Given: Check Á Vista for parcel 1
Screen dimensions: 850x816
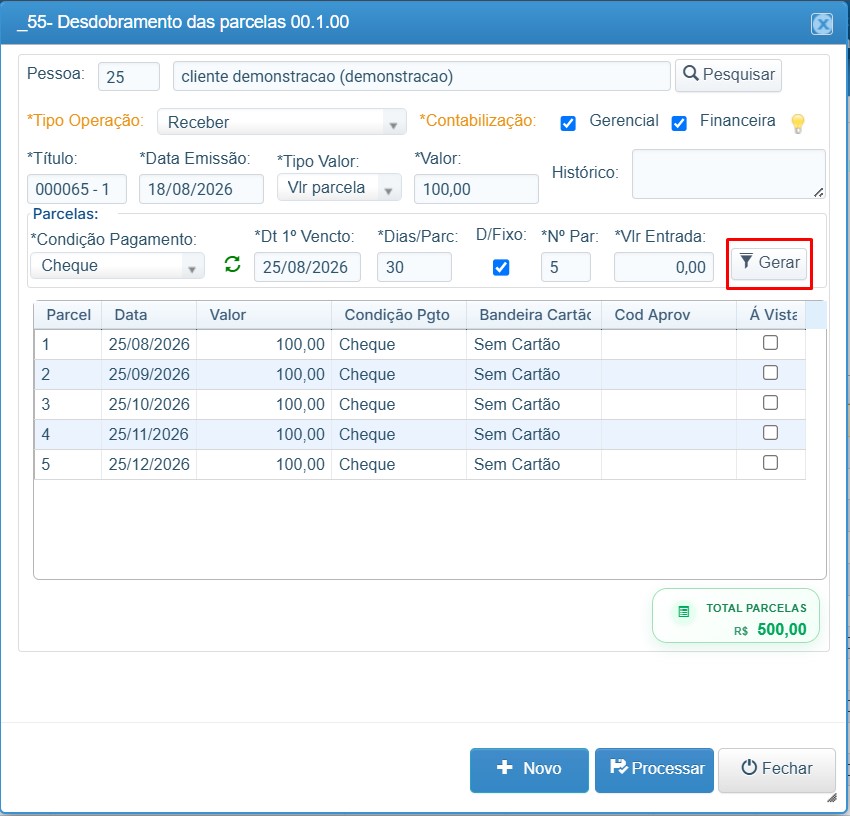Looking at the screenshot, I should 770,343.
